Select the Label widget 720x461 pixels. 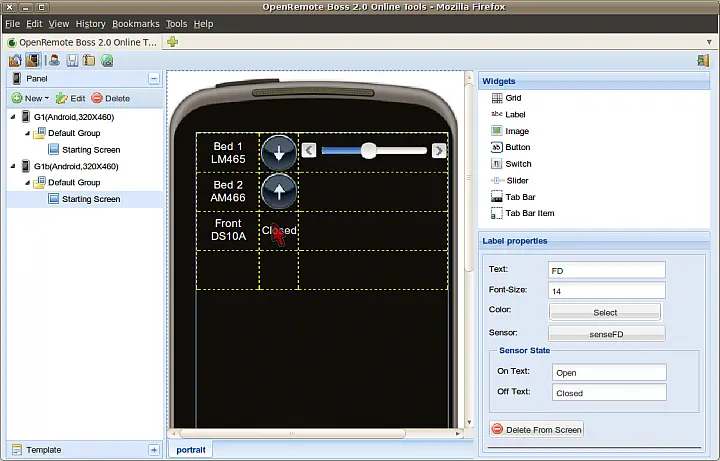click(508, 114)
